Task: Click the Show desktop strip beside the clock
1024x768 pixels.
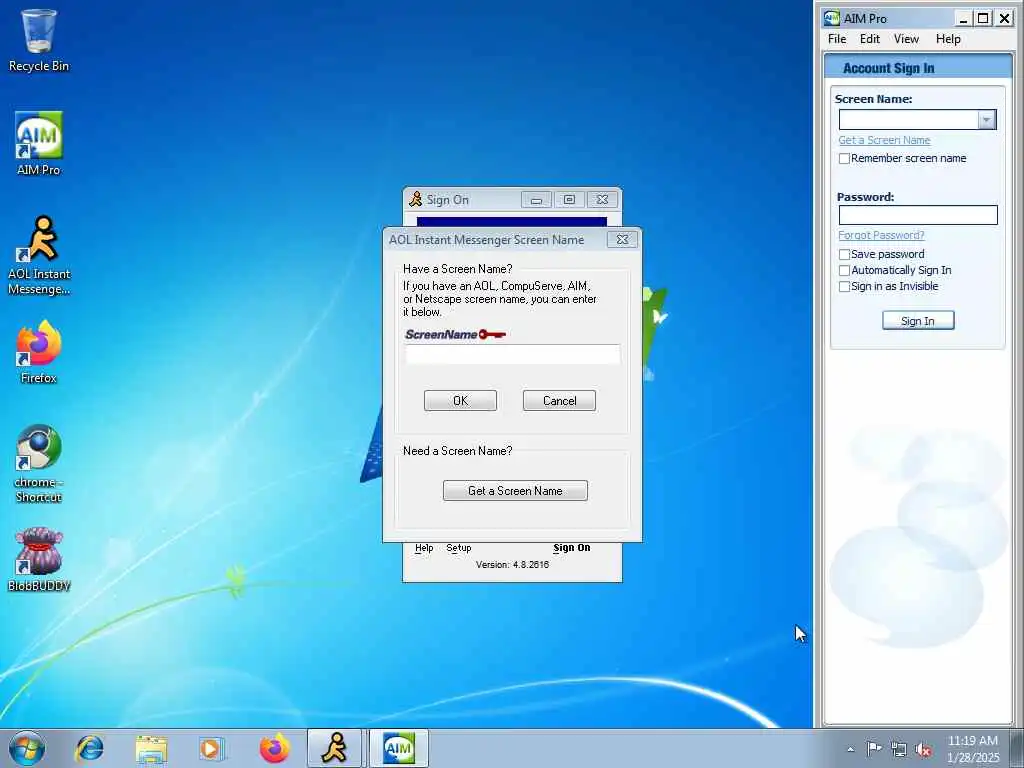Action: click(1017, 749)
